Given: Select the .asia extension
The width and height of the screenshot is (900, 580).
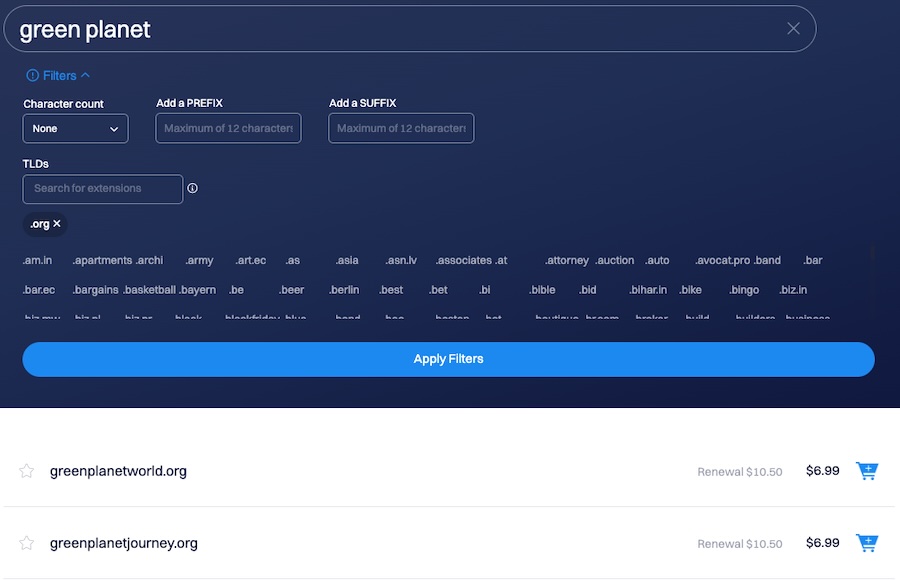Looking at the screenshot, I should (x=347, y=260).
